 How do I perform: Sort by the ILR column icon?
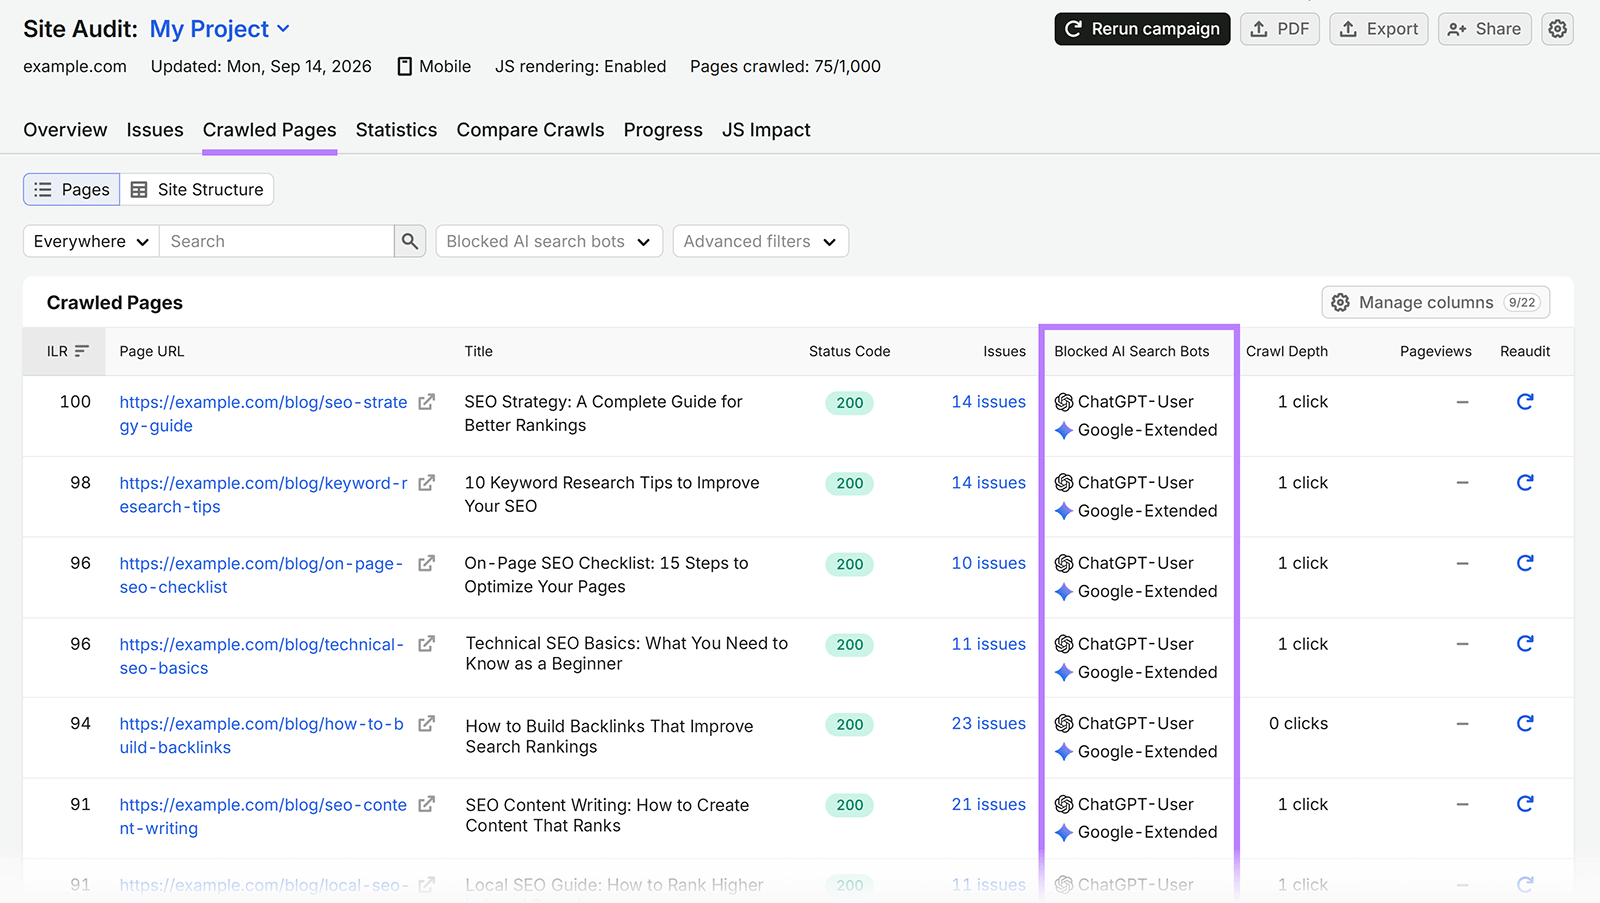tap(82, 351)
